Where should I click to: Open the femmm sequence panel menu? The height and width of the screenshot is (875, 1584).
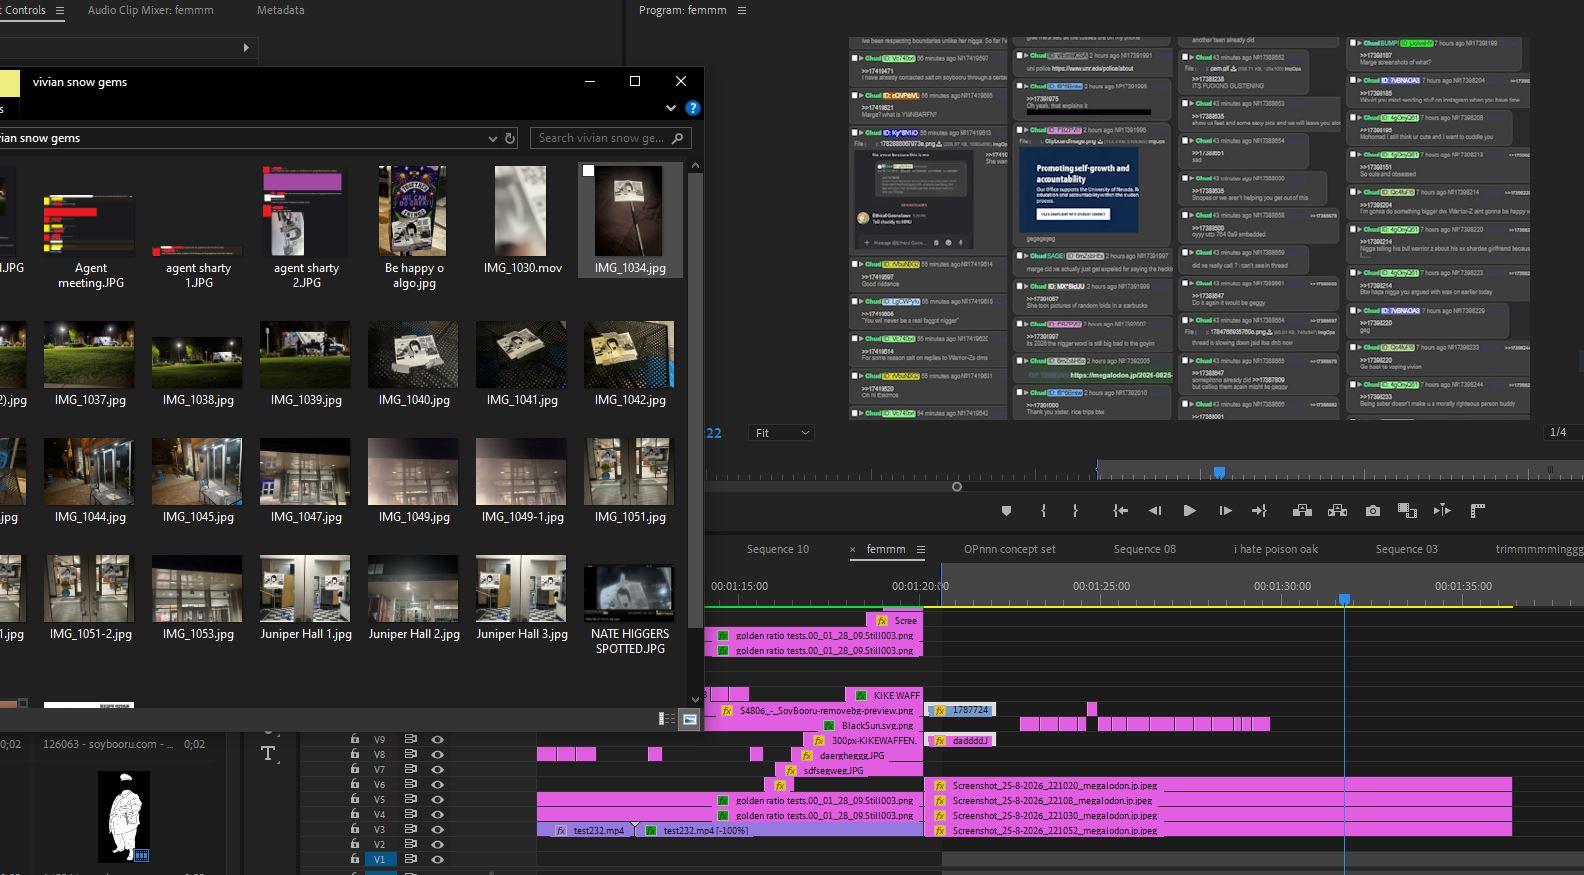pyautogui.click(x=921, y=549)
